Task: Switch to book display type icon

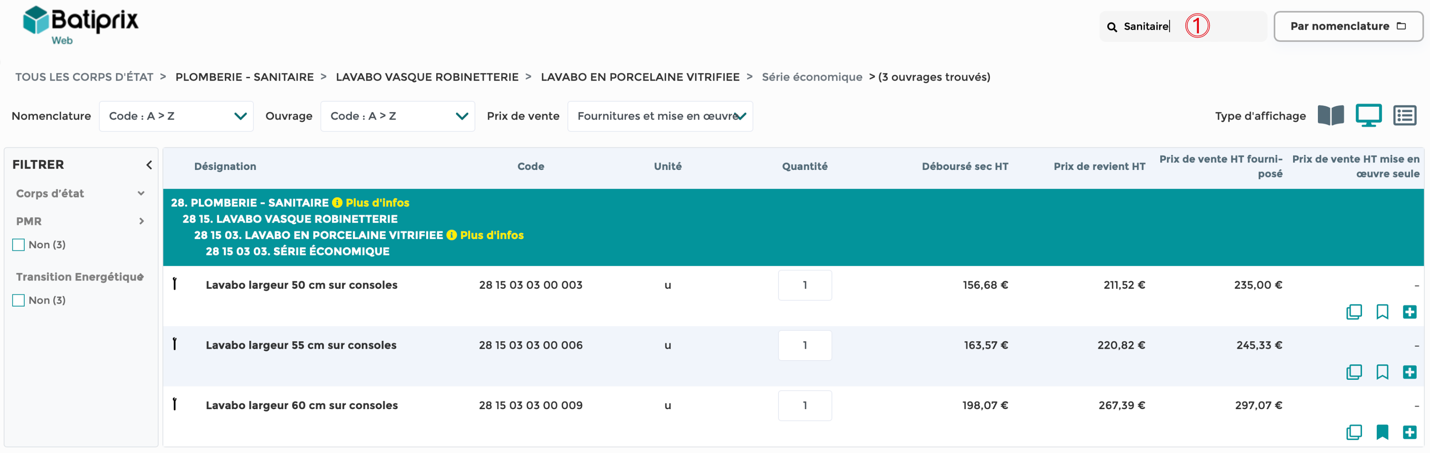Action: tap(1330, 116)
